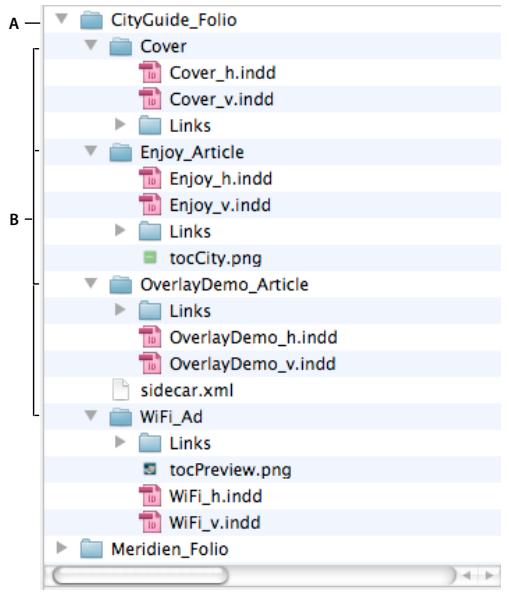Click the InDesign icon of OverlayDemo_v.indd
Screen dimensions: 509x592
[x=150, y=363]
